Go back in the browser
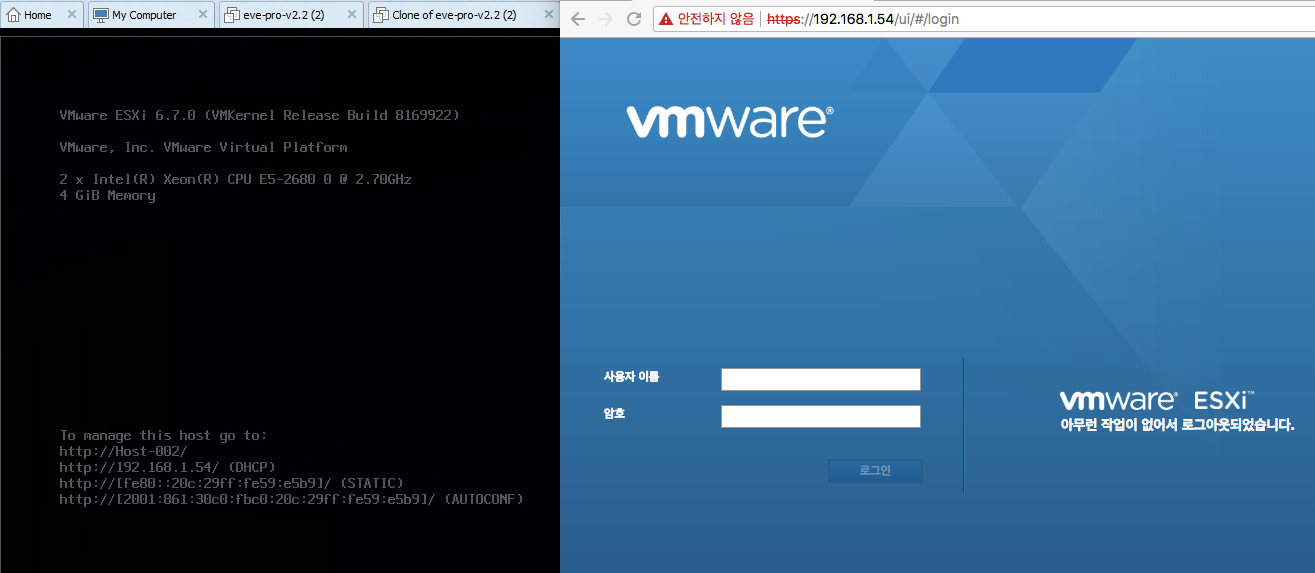 coord(577,19)
